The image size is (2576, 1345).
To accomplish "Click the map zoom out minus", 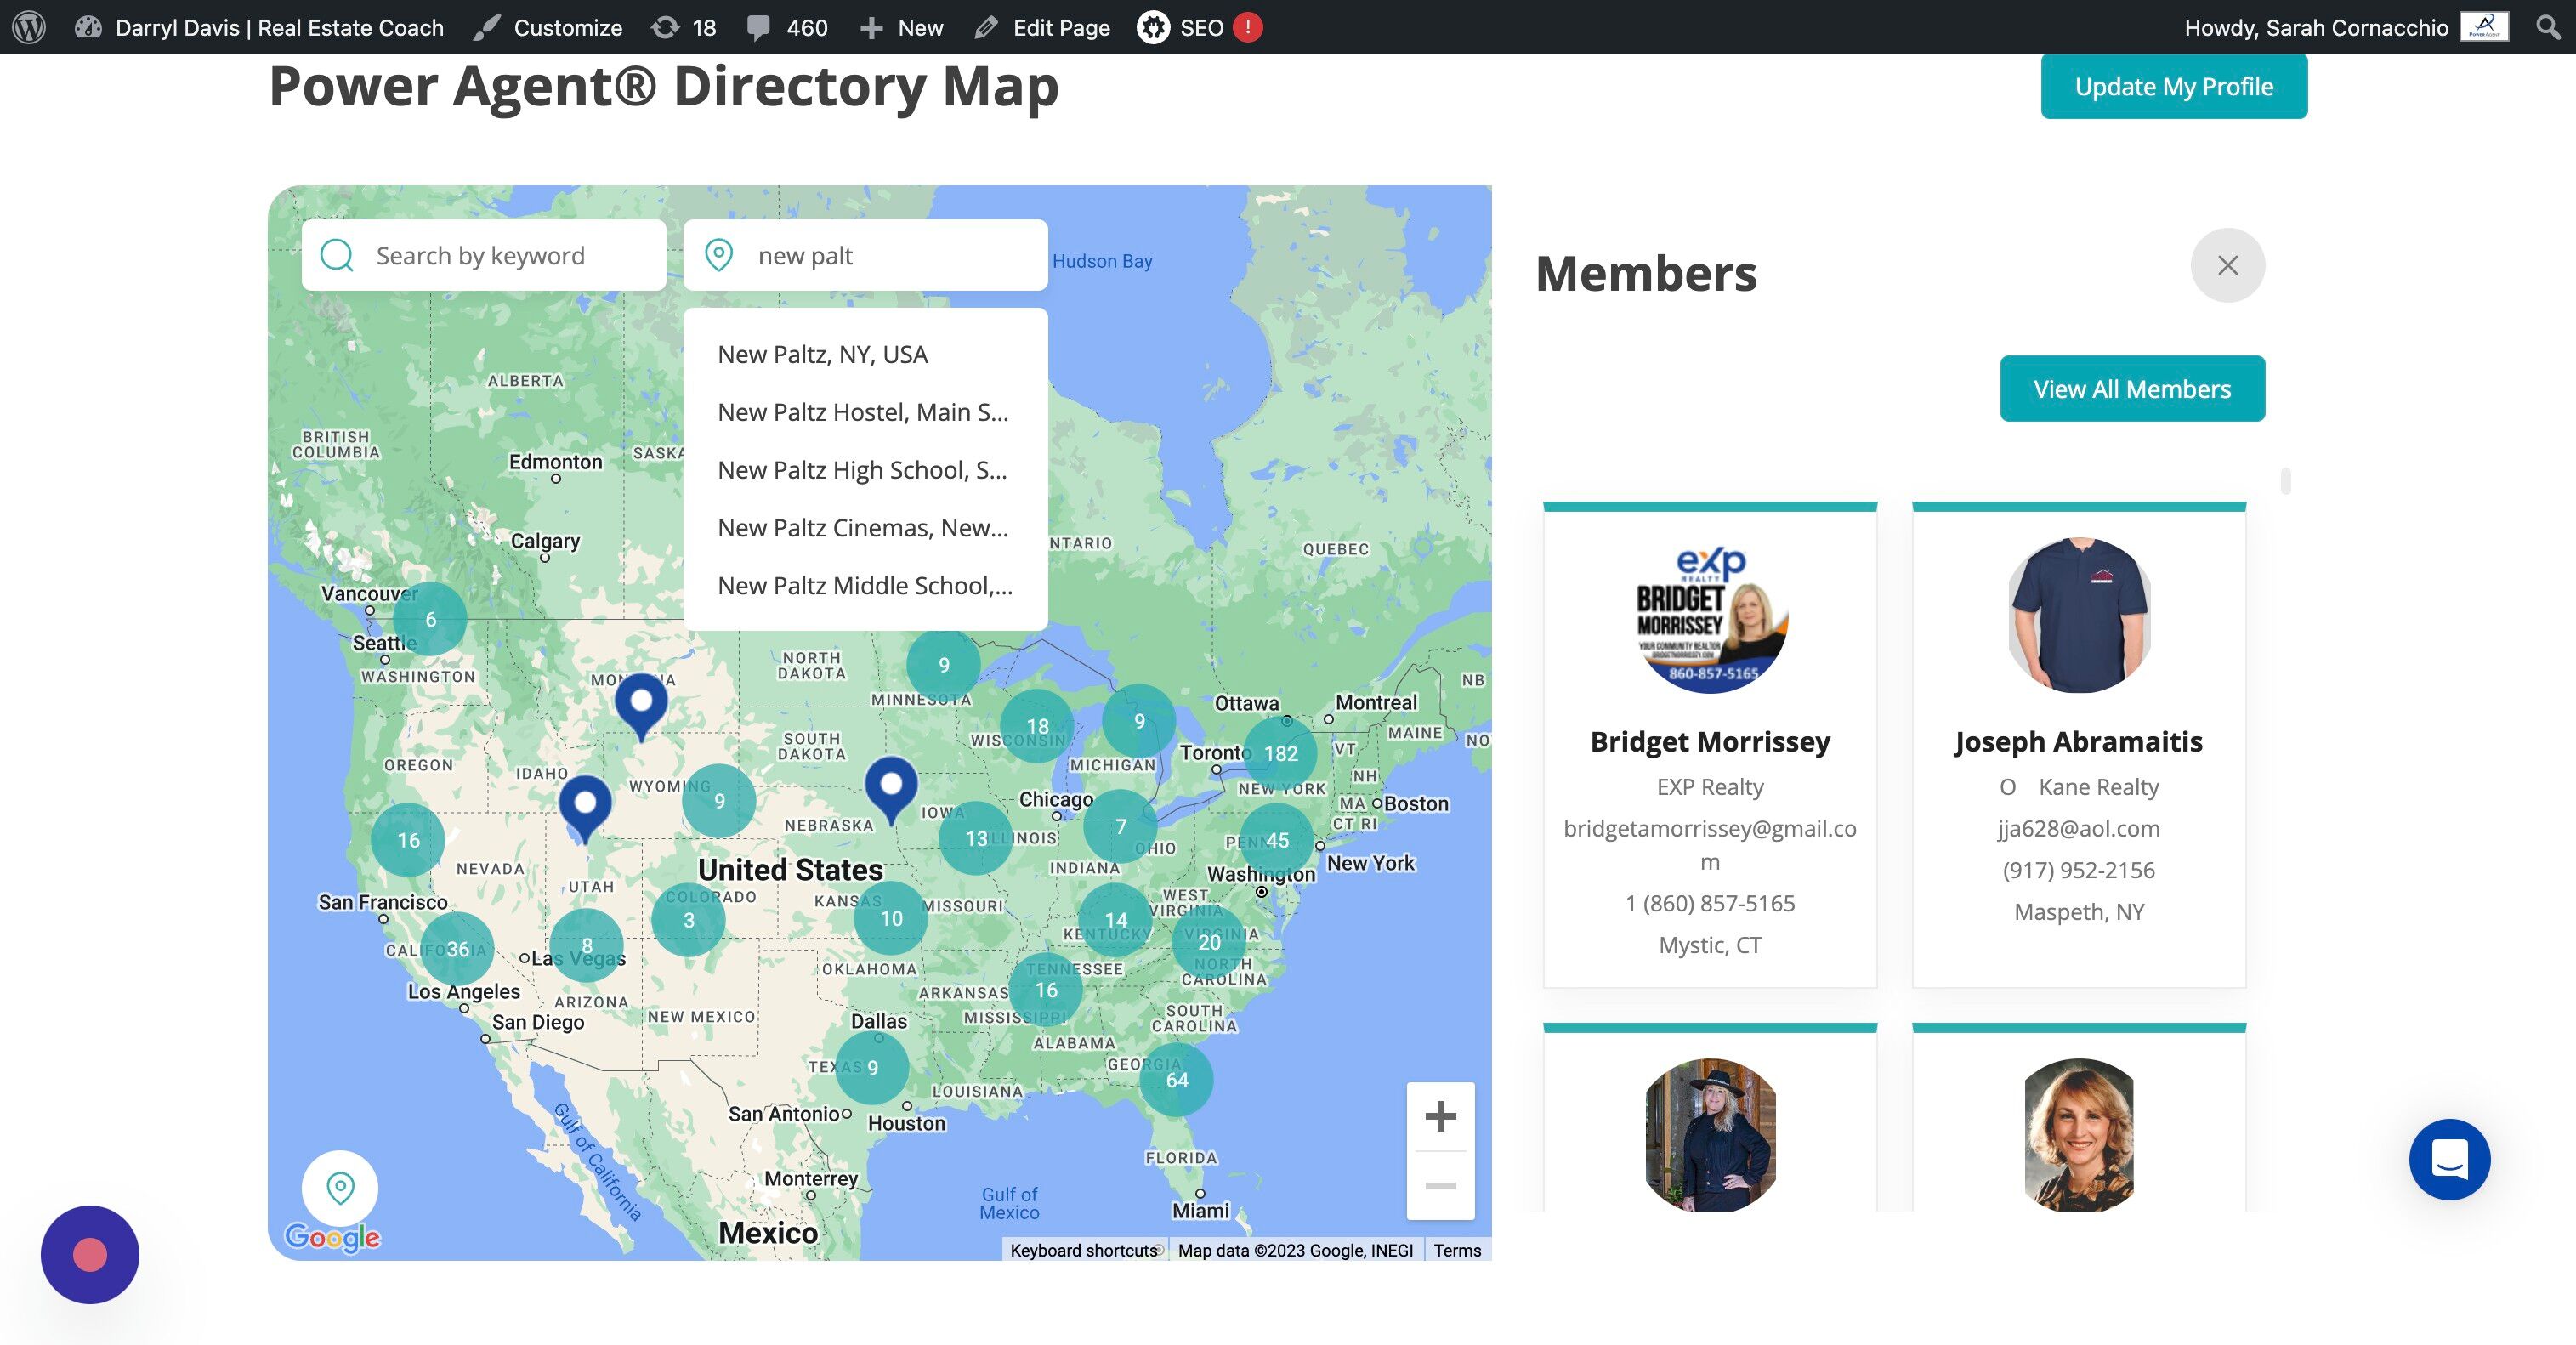I will [1440, 1186].
